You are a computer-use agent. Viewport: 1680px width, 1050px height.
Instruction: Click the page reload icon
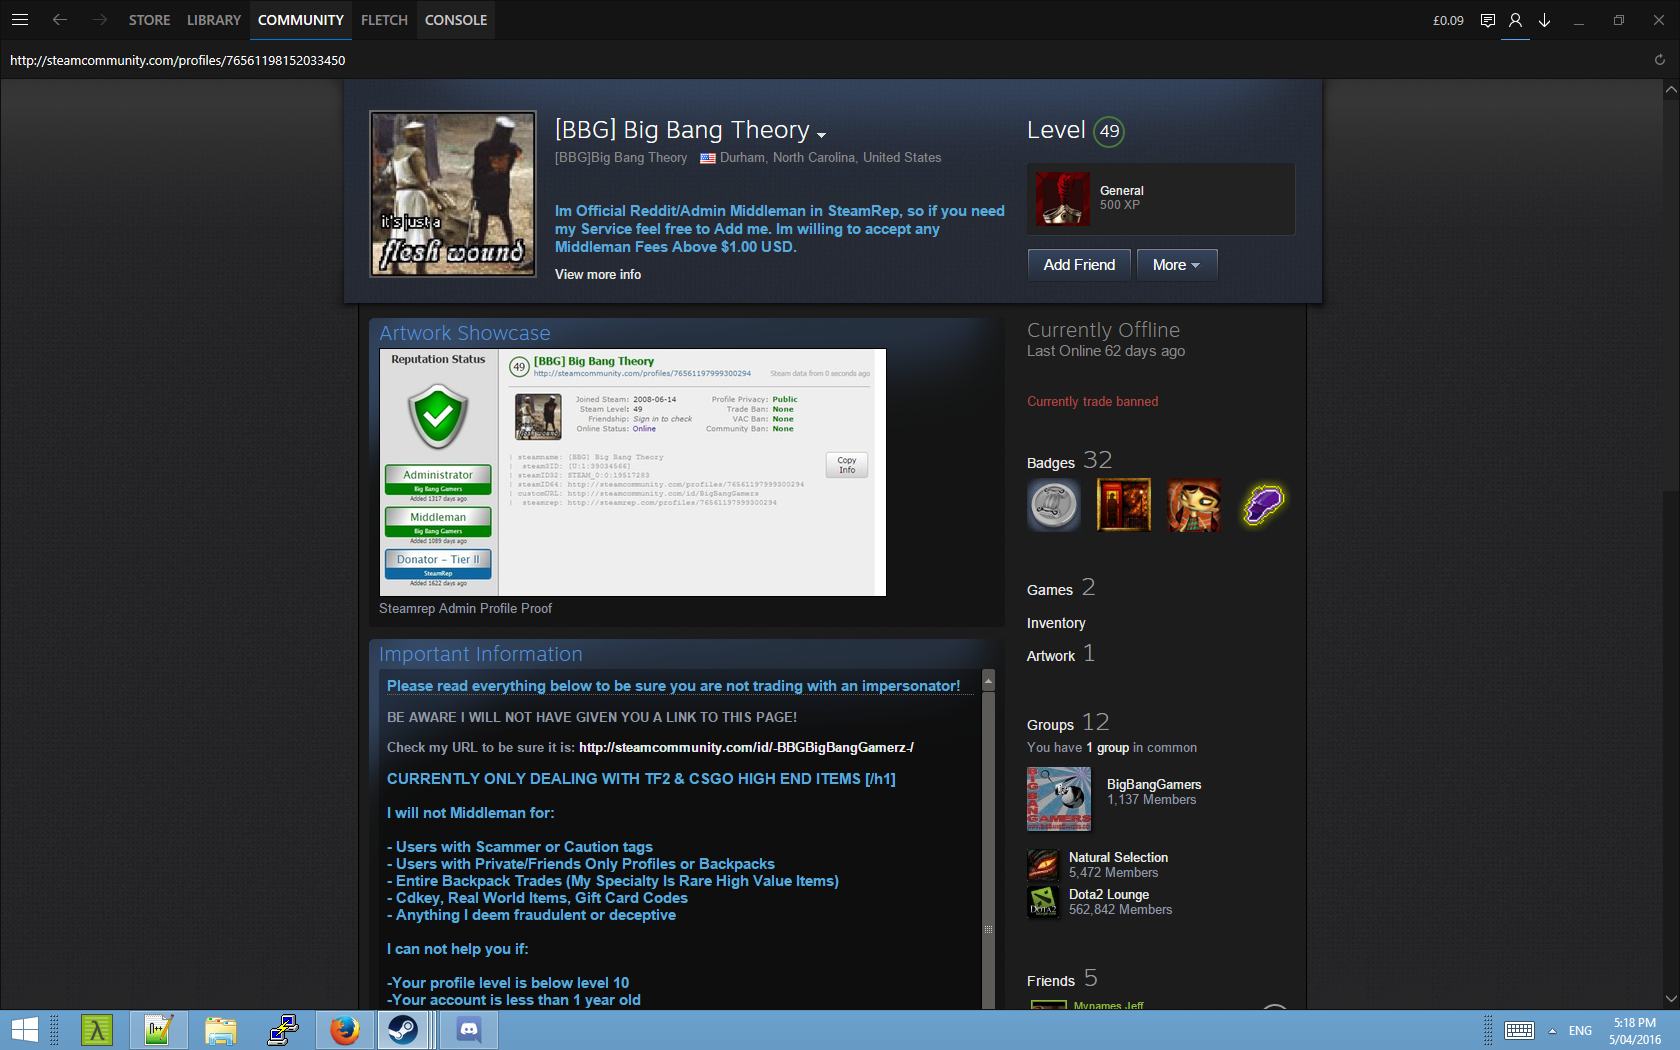point(1659,60)
